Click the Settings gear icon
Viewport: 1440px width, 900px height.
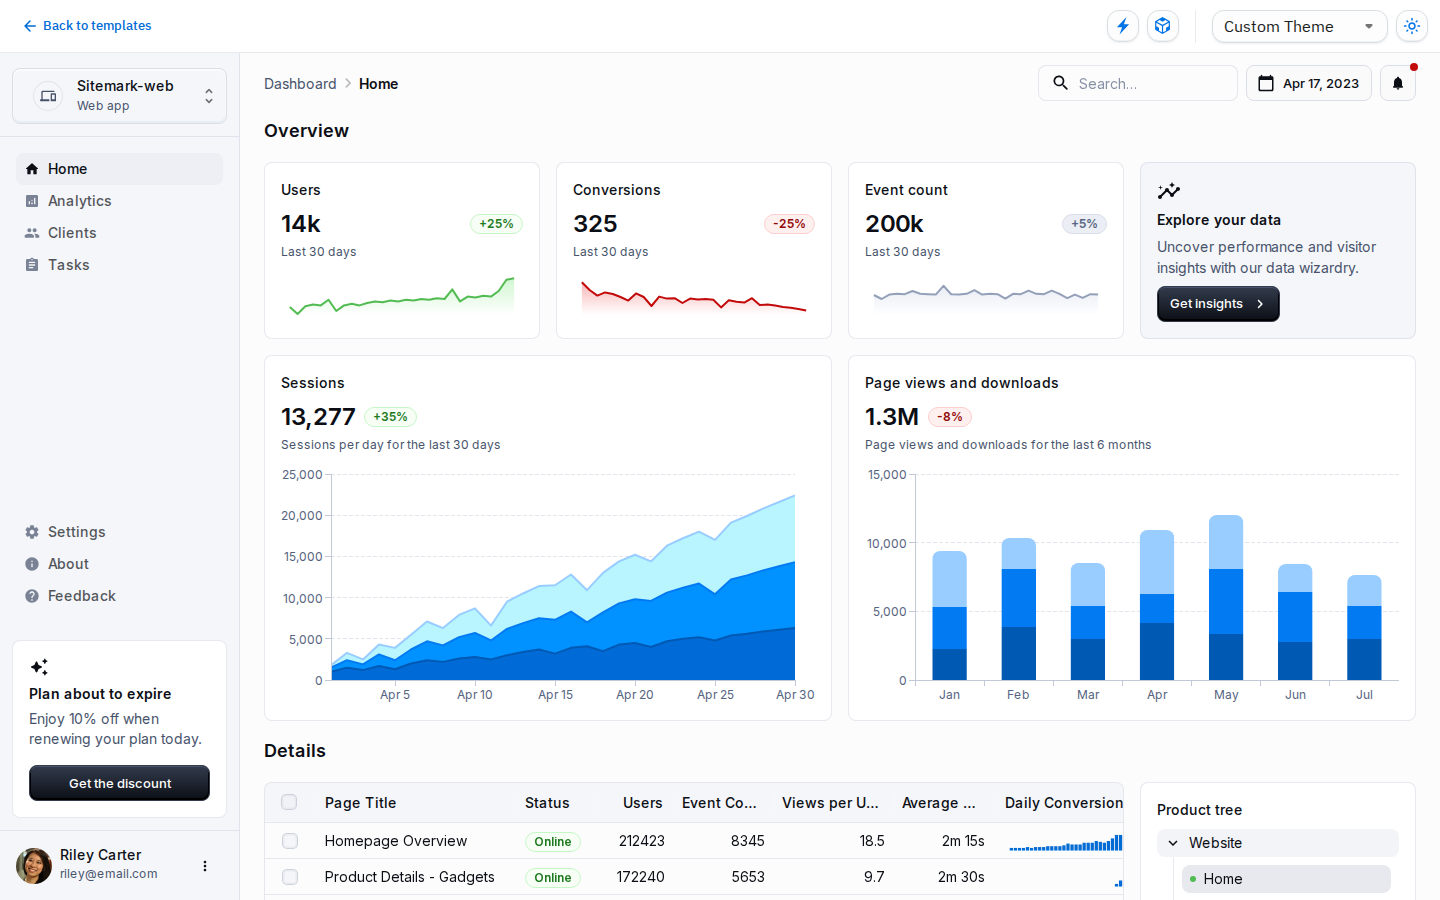click(32, 532)
